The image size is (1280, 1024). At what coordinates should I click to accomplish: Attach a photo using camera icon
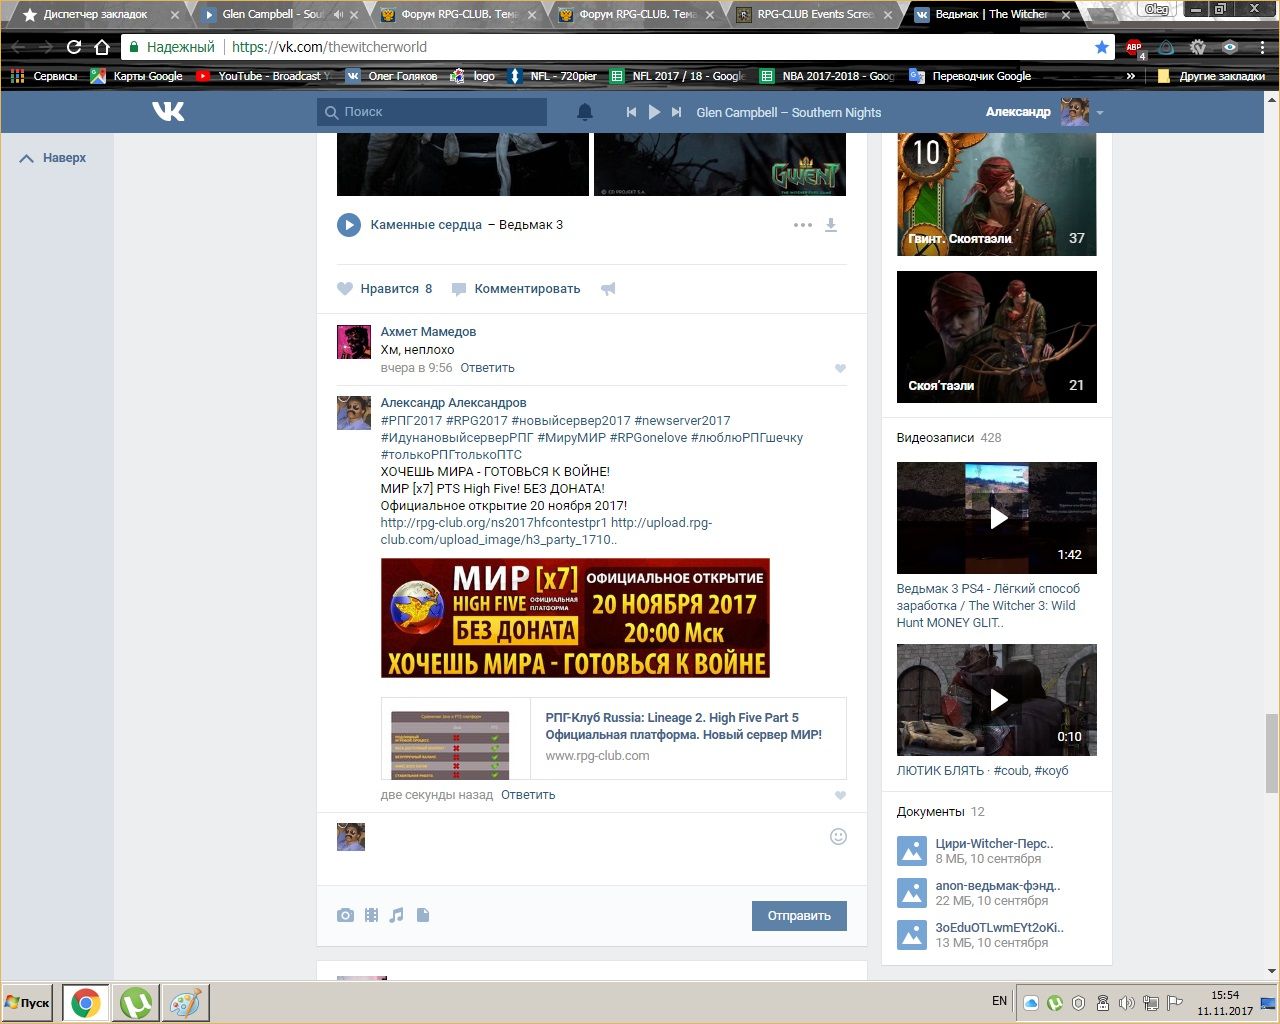pos(345,915)
